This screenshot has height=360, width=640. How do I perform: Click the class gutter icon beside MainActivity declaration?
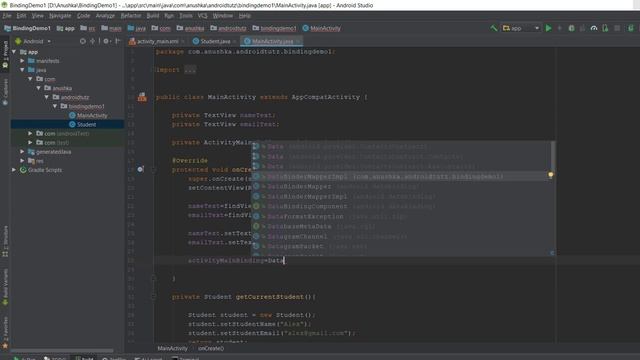tap(142, 97)
